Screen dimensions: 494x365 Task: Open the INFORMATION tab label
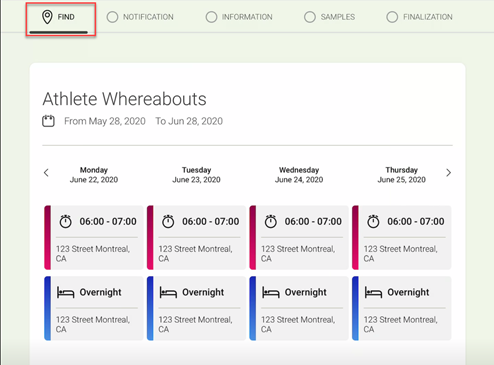click(247, 17)
